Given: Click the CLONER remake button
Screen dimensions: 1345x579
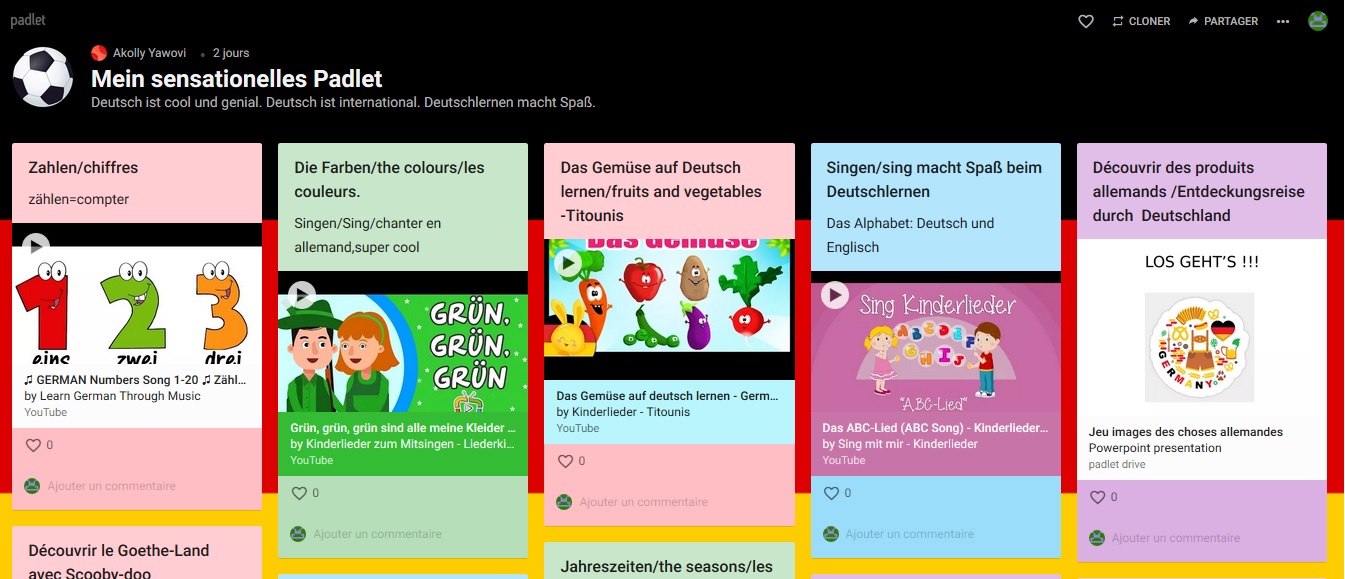Looking at the screenshot, I should pos(1141,21).
